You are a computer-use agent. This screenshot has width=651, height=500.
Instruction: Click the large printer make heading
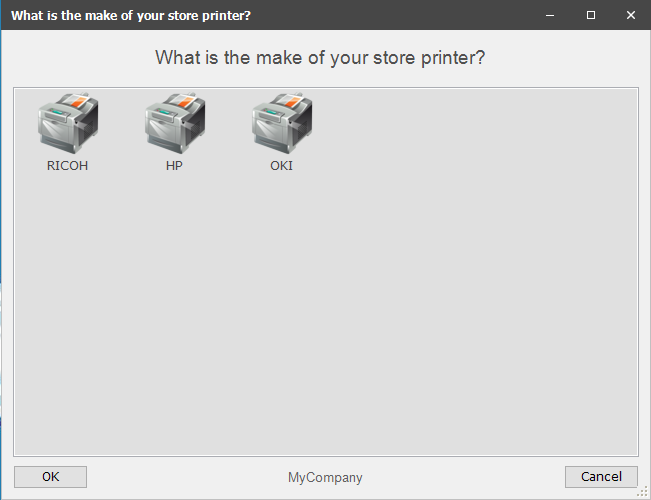click(x=320, y=57)
